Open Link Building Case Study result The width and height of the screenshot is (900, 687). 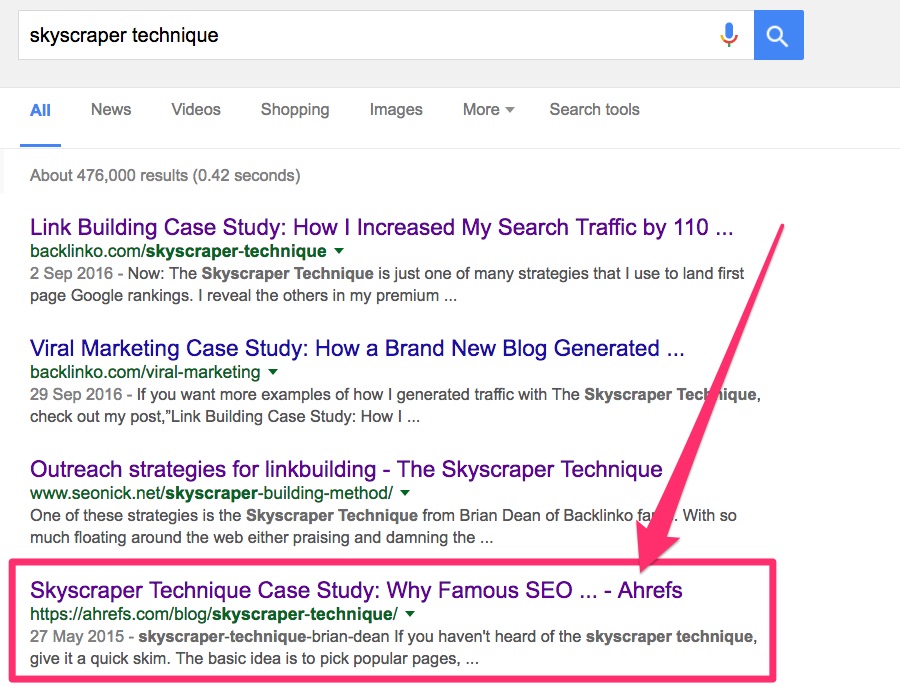pyautogui.click(x=381, y=227)
